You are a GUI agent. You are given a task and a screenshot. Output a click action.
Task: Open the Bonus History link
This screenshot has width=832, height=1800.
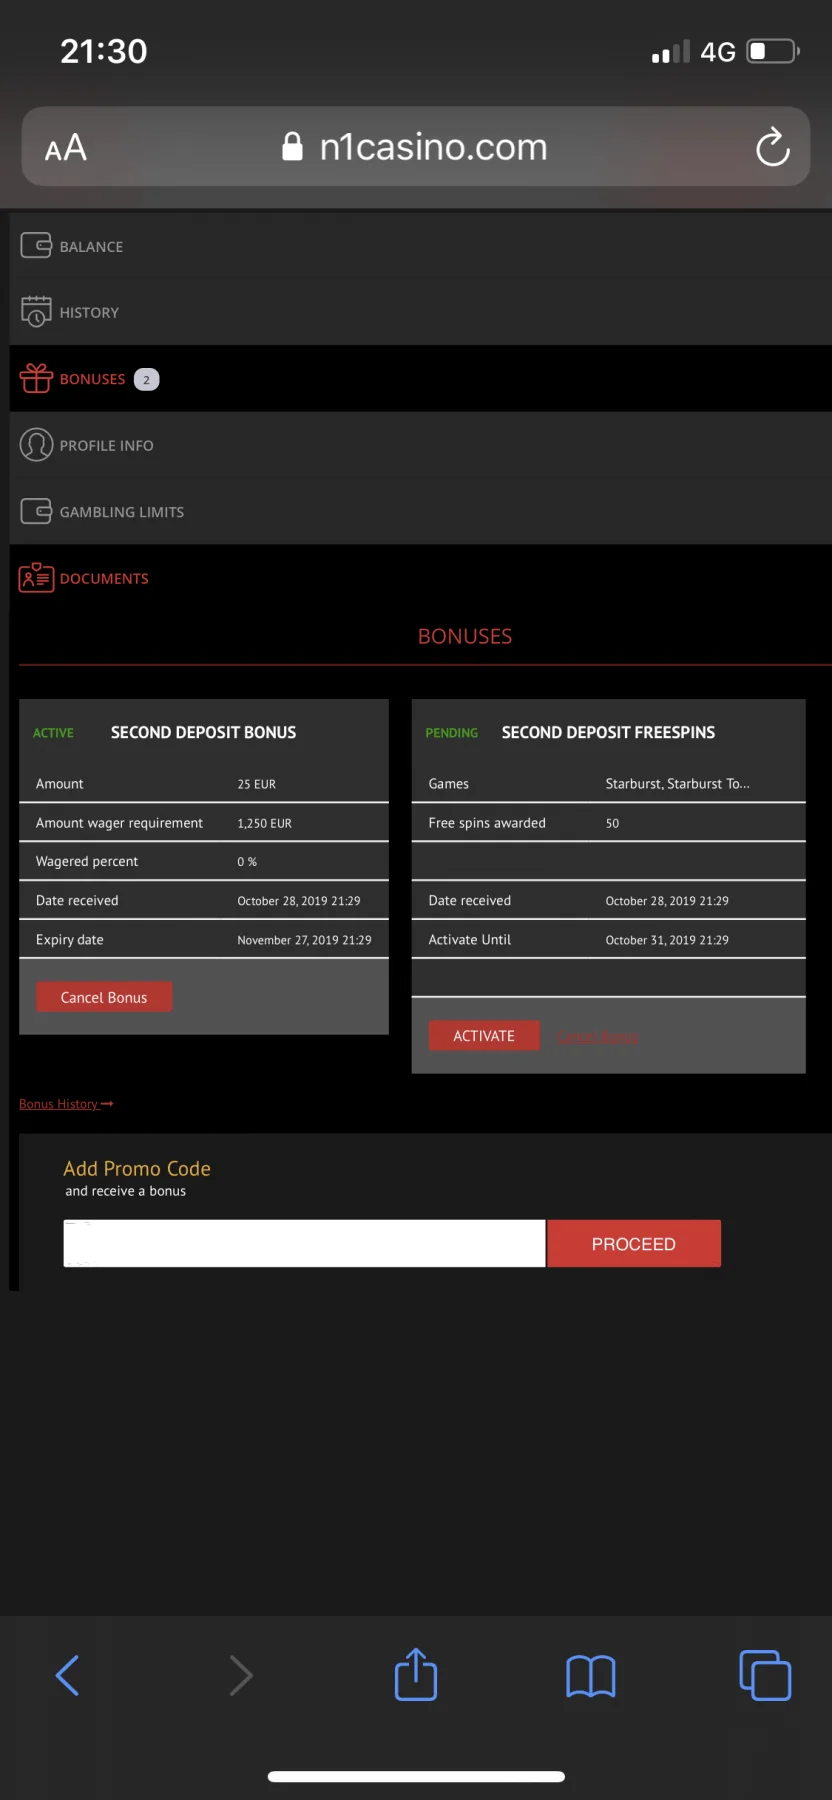click(x=66, y=1104)
